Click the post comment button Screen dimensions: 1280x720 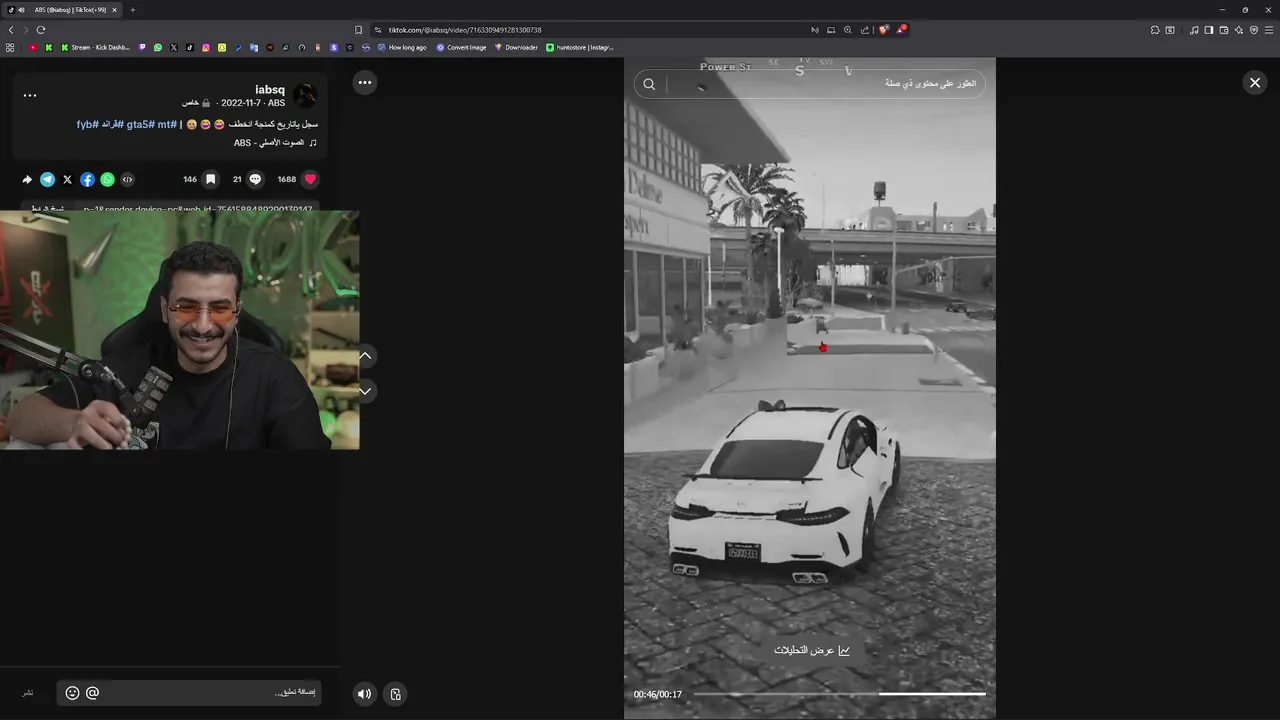click(x=28, y=692)
